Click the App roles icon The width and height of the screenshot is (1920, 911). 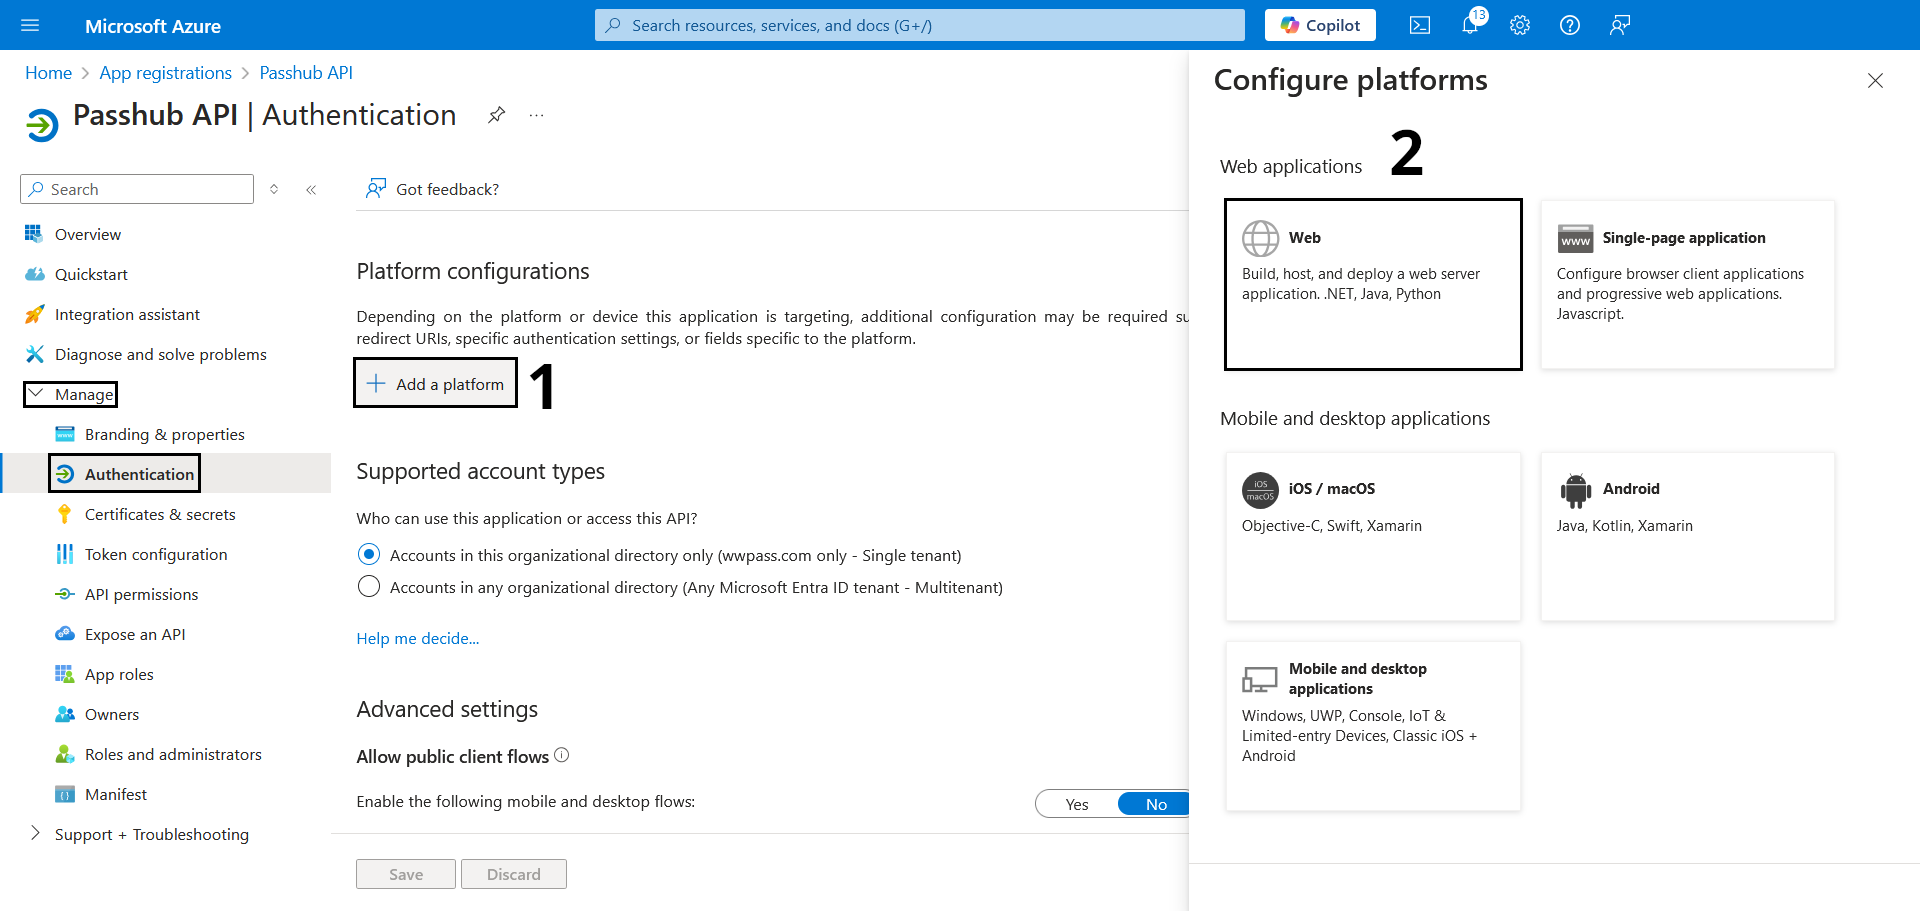[65, 674]
